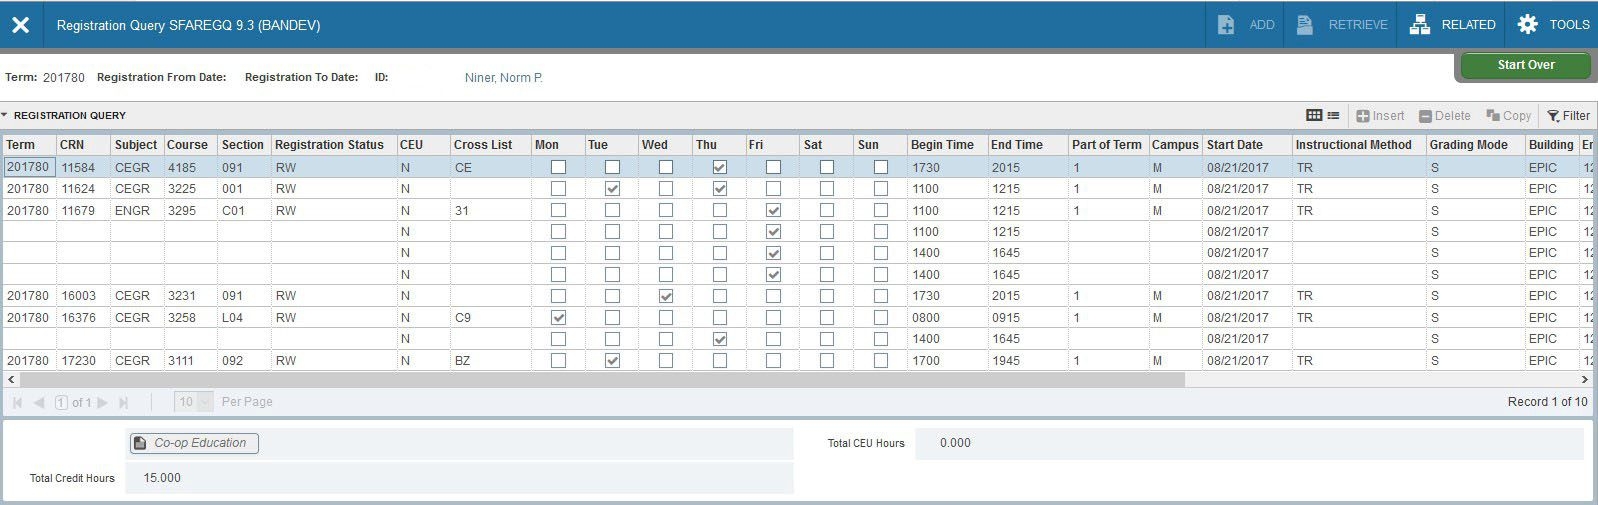Click course number 3111
The image size is (1598, 505).
pyautogui.click(x=181, y=361)
